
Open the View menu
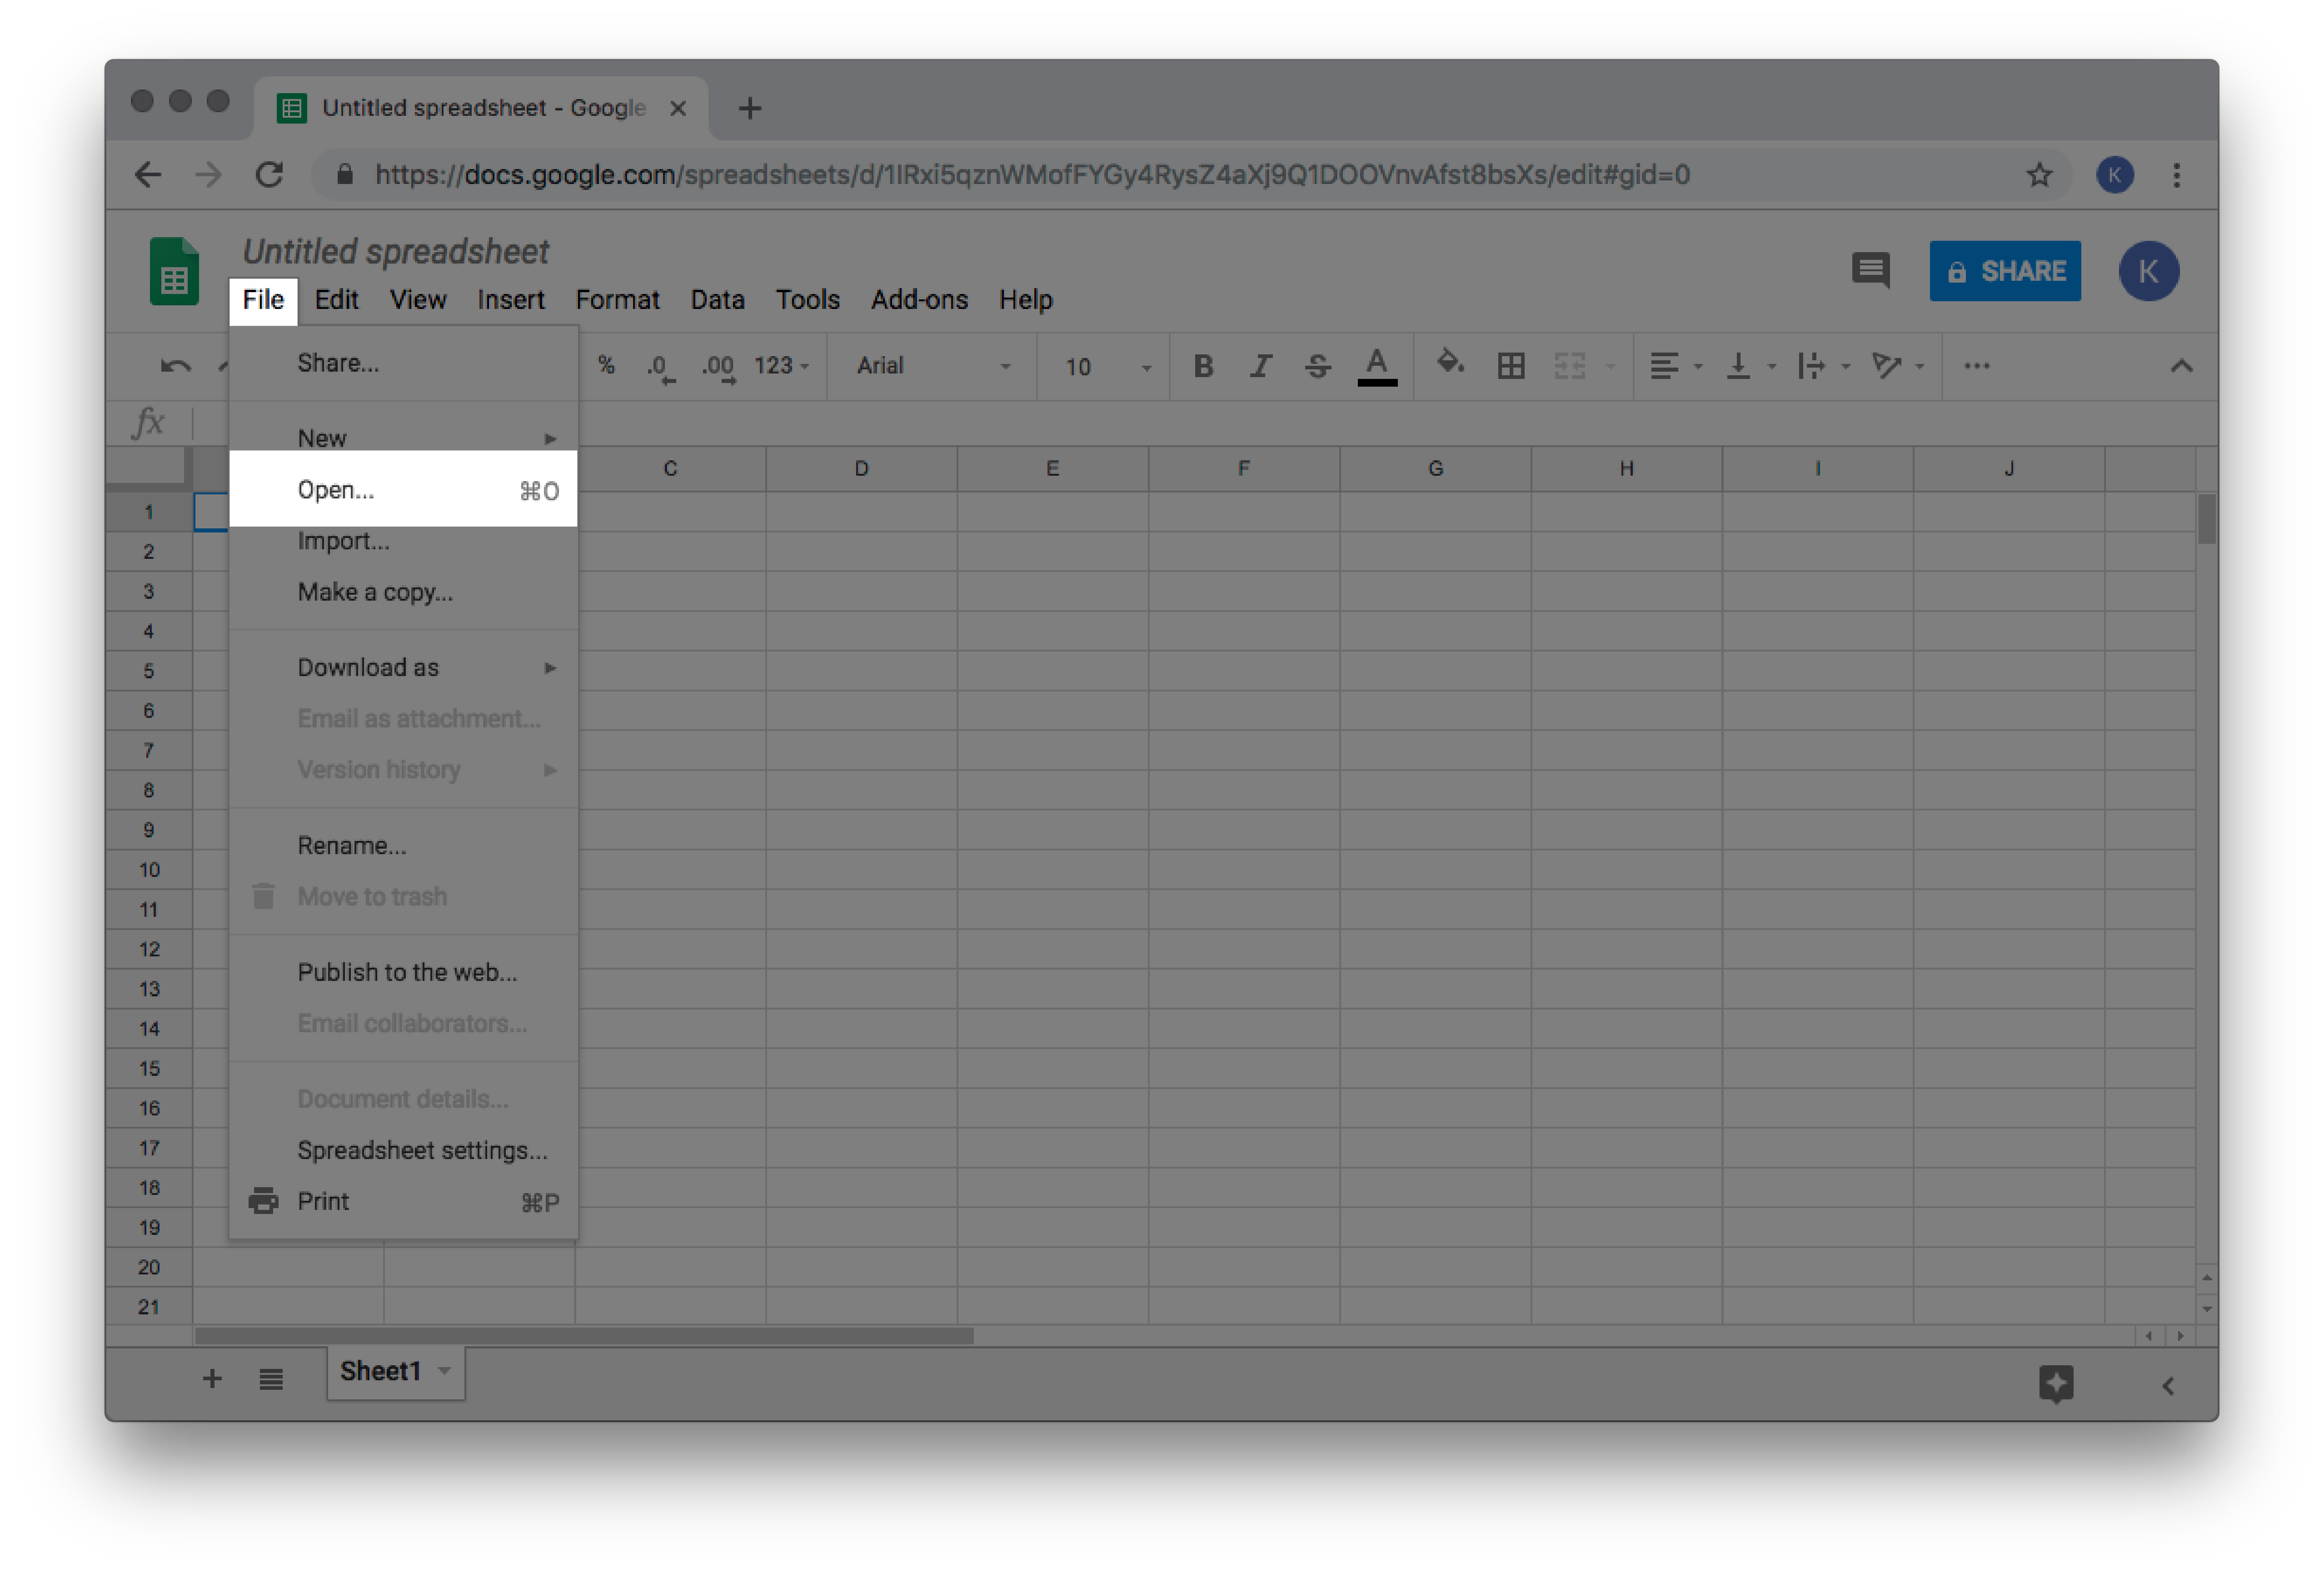point(418,300)
